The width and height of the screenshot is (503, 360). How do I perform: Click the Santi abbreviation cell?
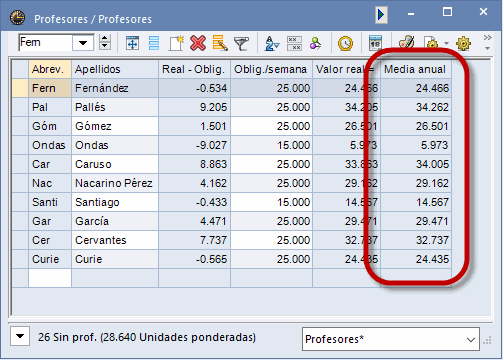pos(50,202)
